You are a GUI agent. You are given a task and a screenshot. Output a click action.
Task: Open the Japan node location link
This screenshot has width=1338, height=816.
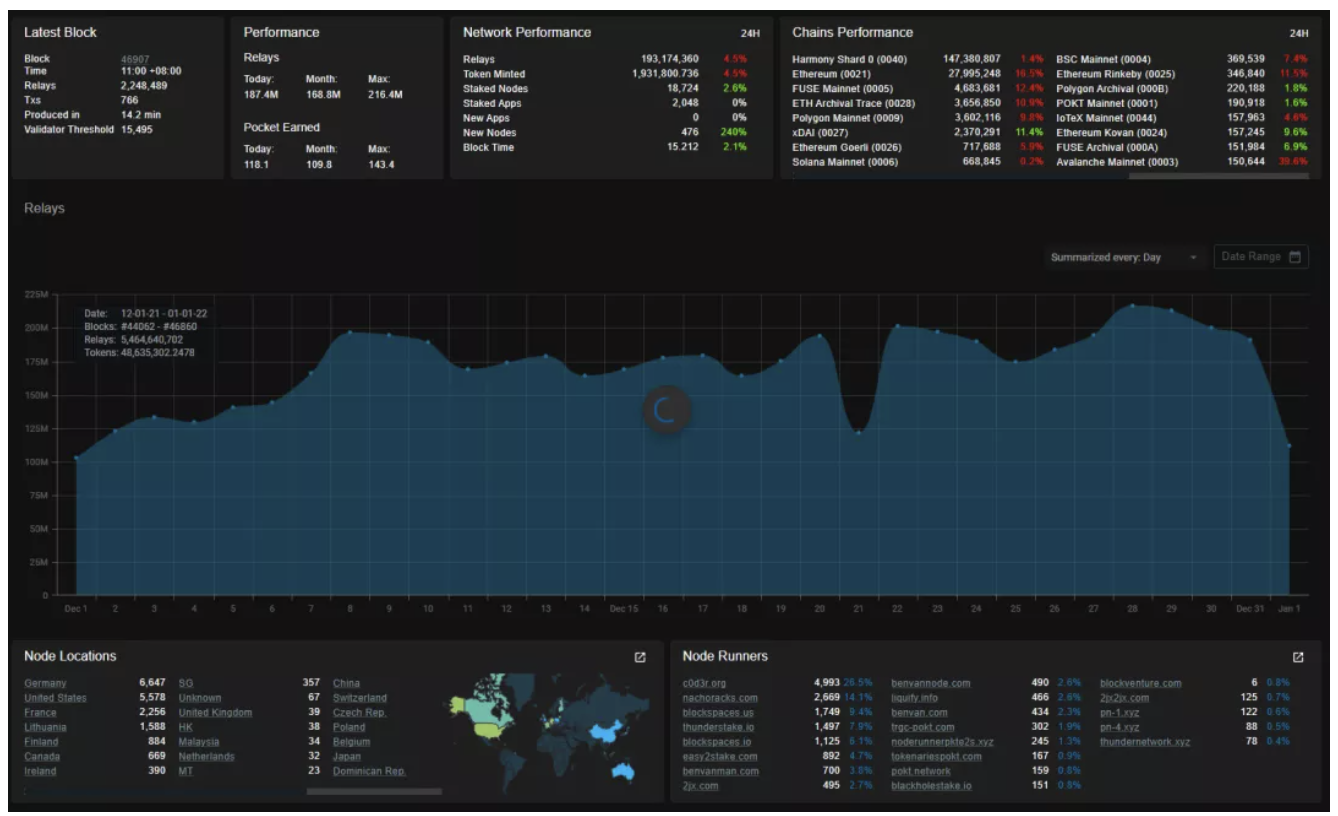tap(347, 757)
